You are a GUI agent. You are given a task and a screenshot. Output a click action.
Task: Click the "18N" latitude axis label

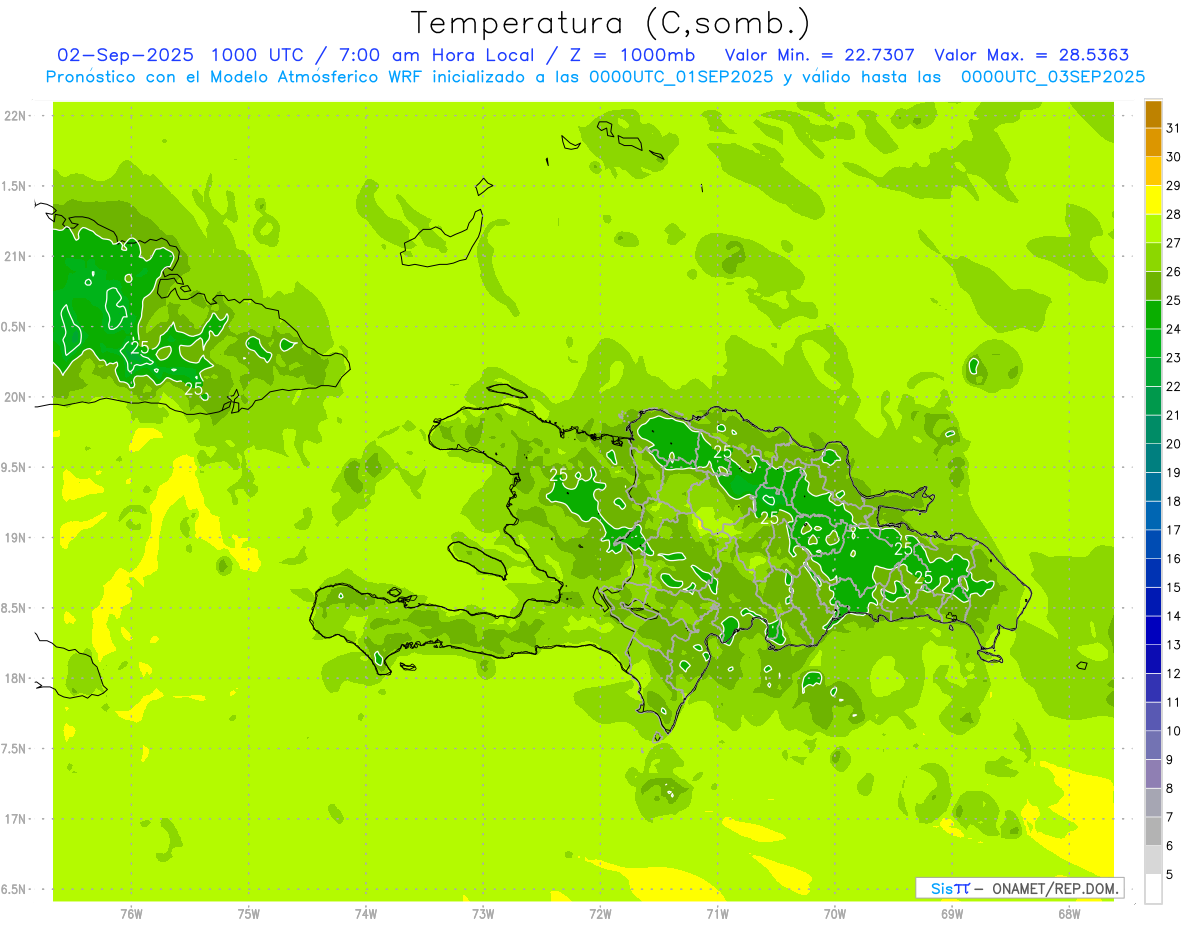(15, 679)
